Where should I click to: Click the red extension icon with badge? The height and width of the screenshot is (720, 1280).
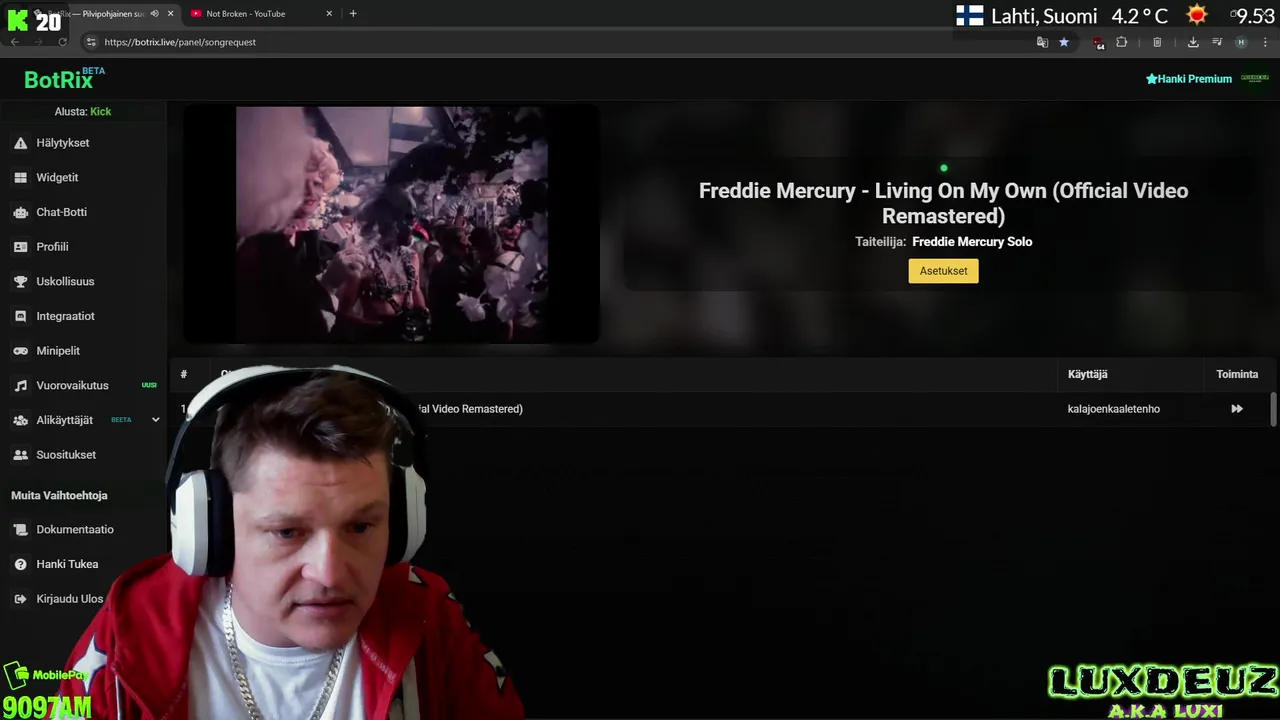(x=1099, y=42)
